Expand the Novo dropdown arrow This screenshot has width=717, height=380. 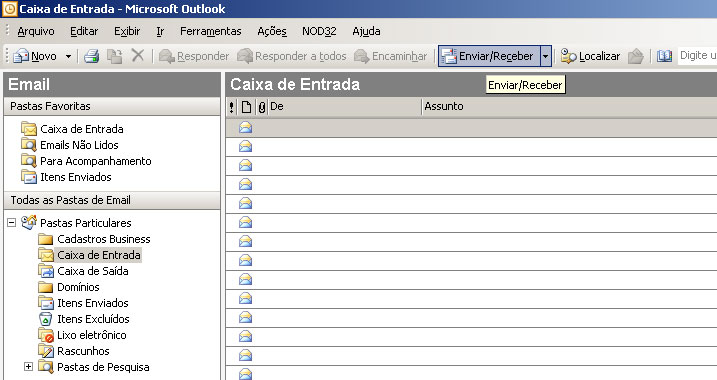68,56
